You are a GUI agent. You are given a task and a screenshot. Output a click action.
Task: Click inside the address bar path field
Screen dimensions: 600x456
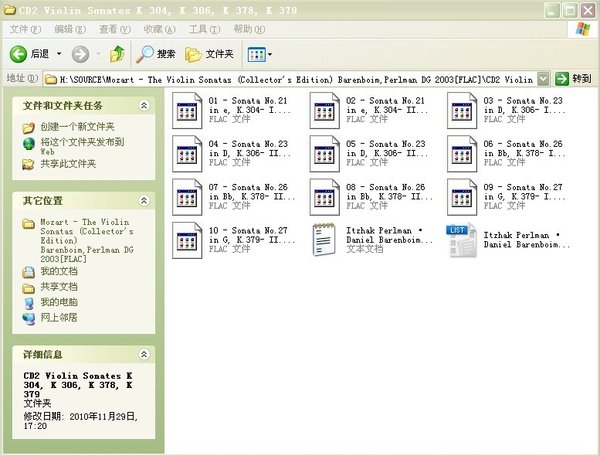[x=290, y=78]
